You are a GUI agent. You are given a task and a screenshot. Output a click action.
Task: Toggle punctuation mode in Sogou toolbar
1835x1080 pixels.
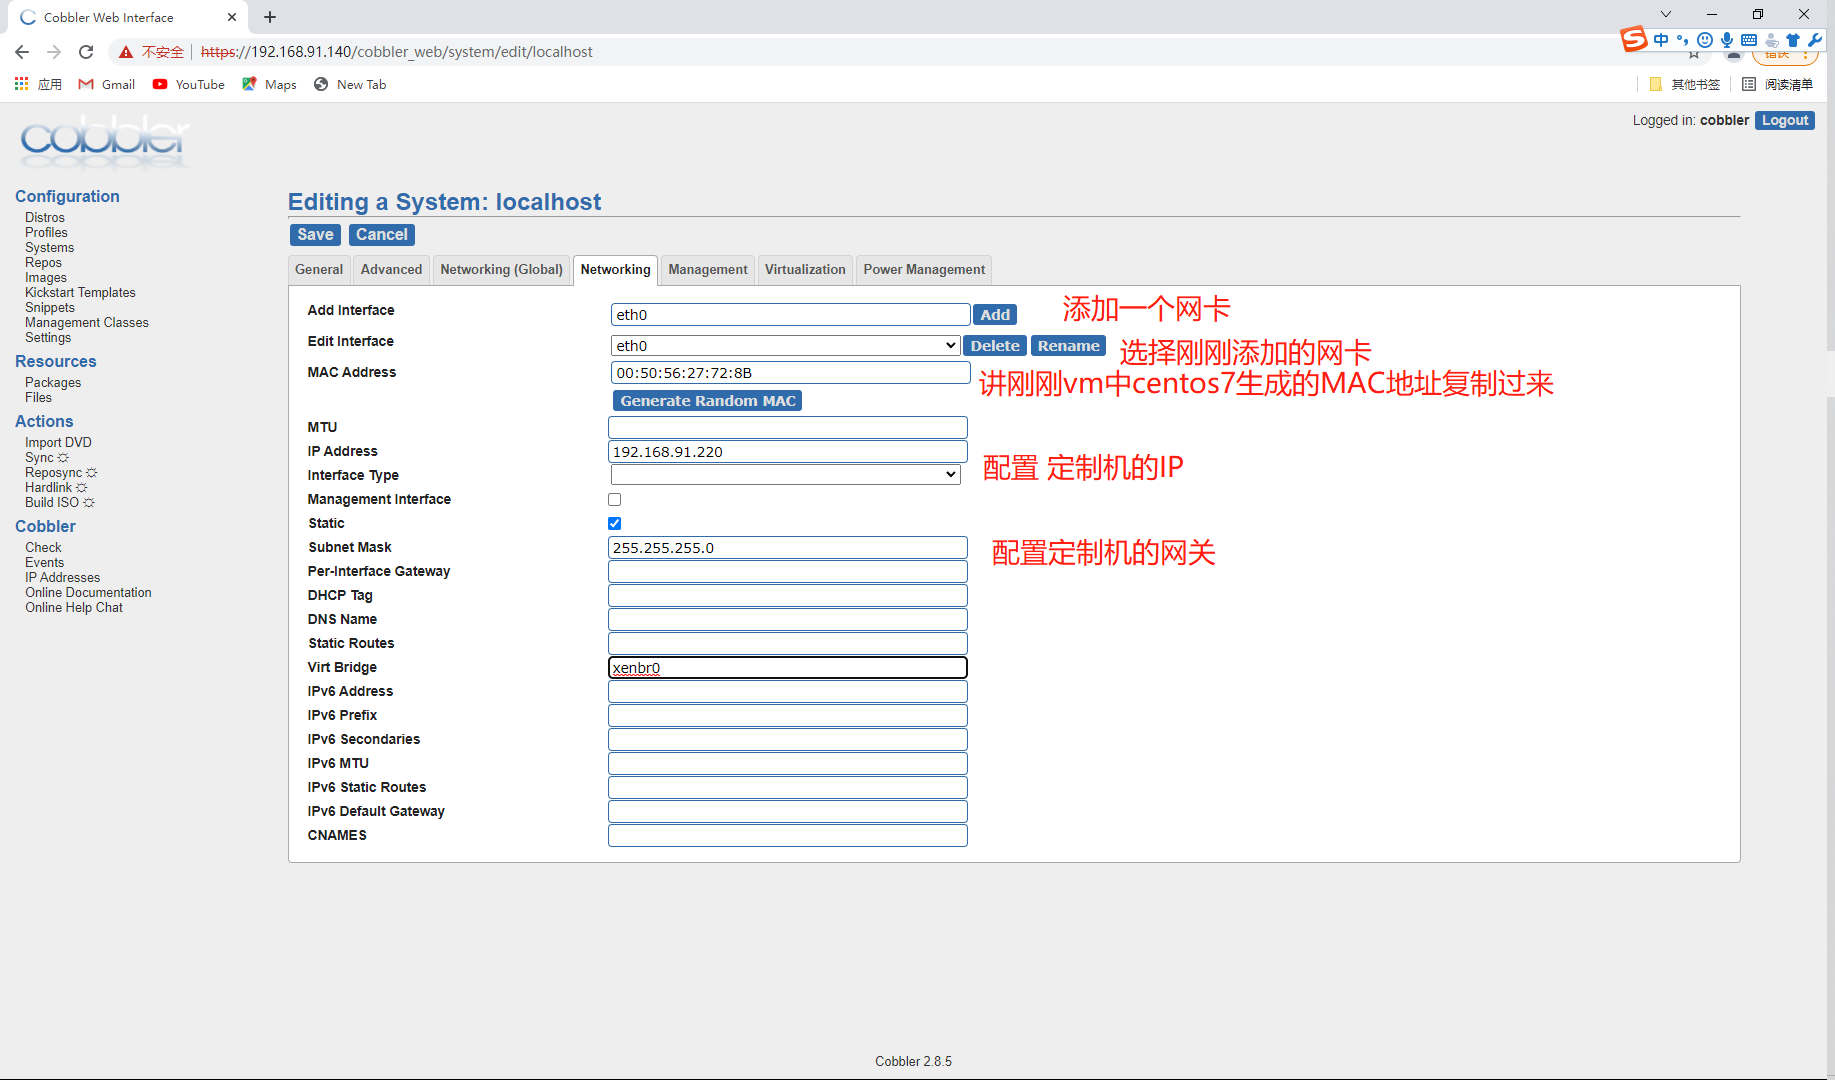pos(1683,40)
